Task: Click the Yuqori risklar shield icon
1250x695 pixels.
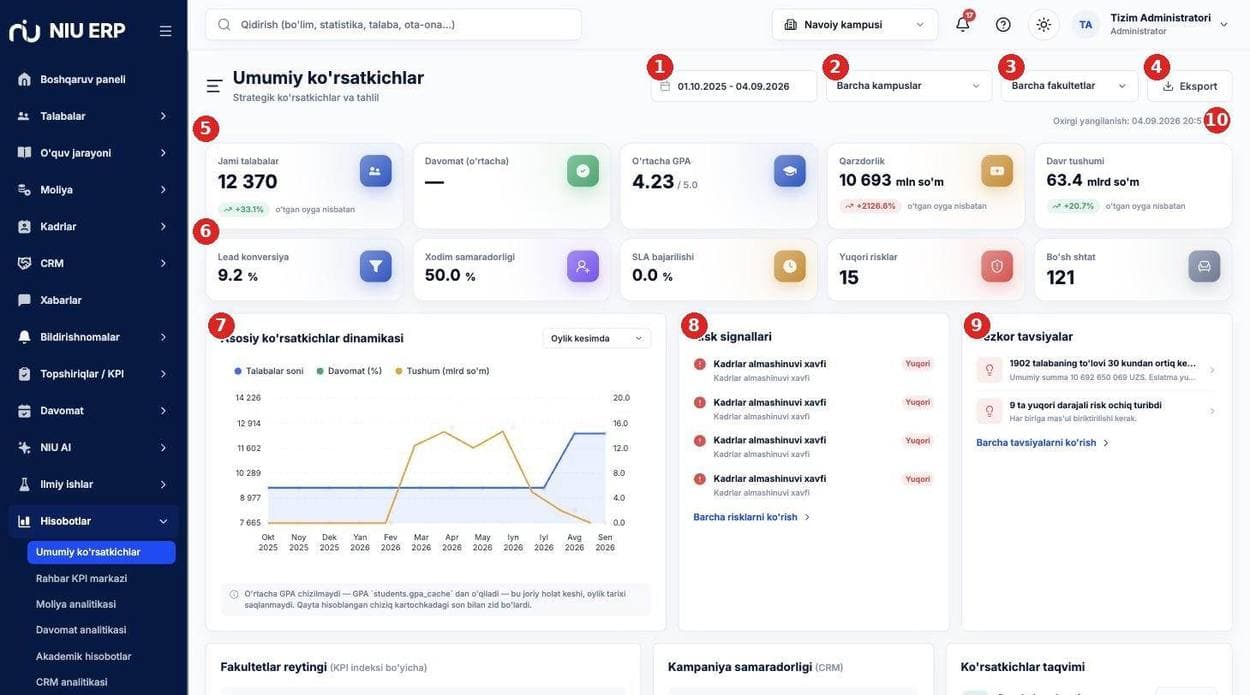Action: tap(997, 266)
